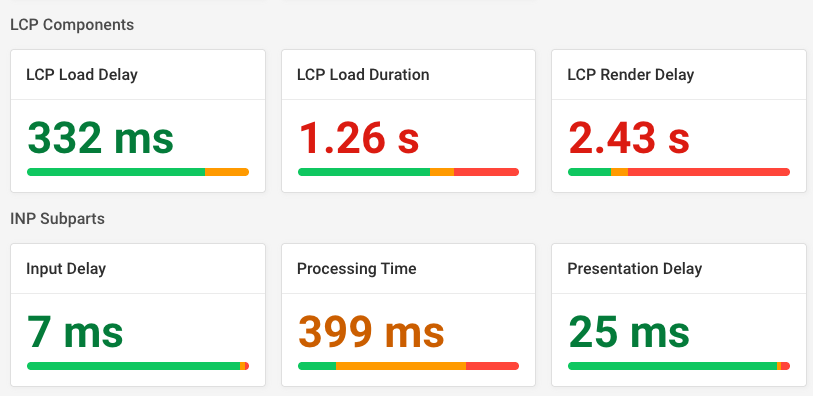Click the 1.26 s value
This screenshot has width=813, height=396.
pos(359,138)
